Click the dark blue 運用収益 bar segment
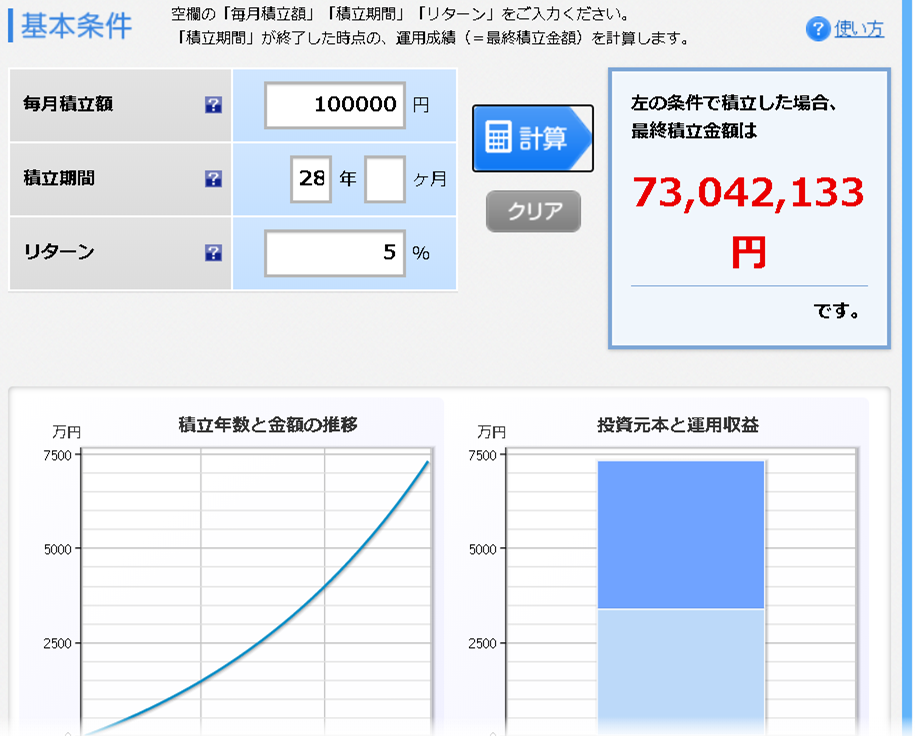This screenshot has height=736, width=915. 681,535
